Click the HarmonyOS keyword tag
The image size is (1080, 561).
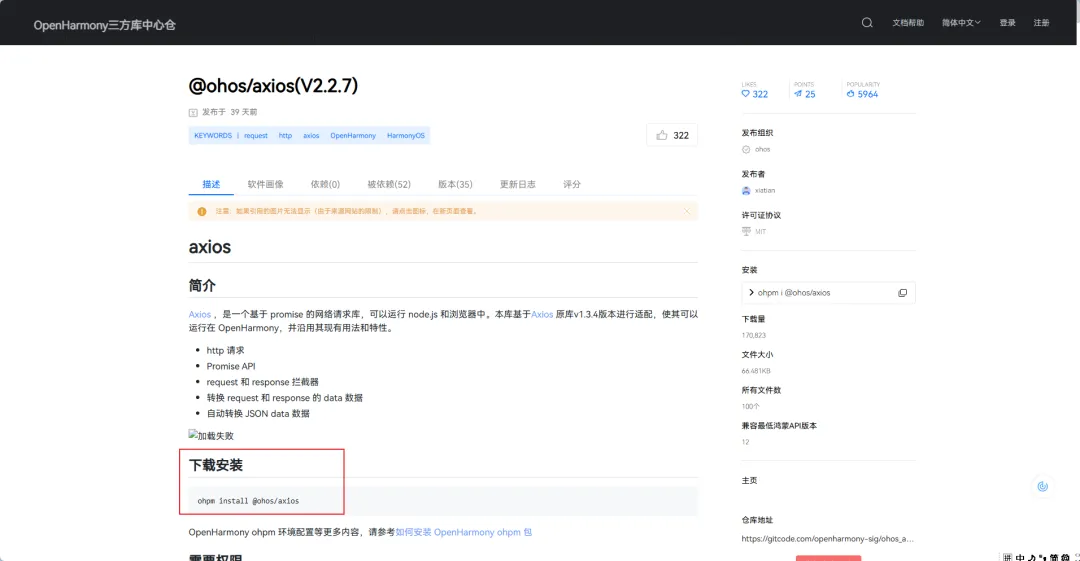pyautogui.click(x=406, y=136)
